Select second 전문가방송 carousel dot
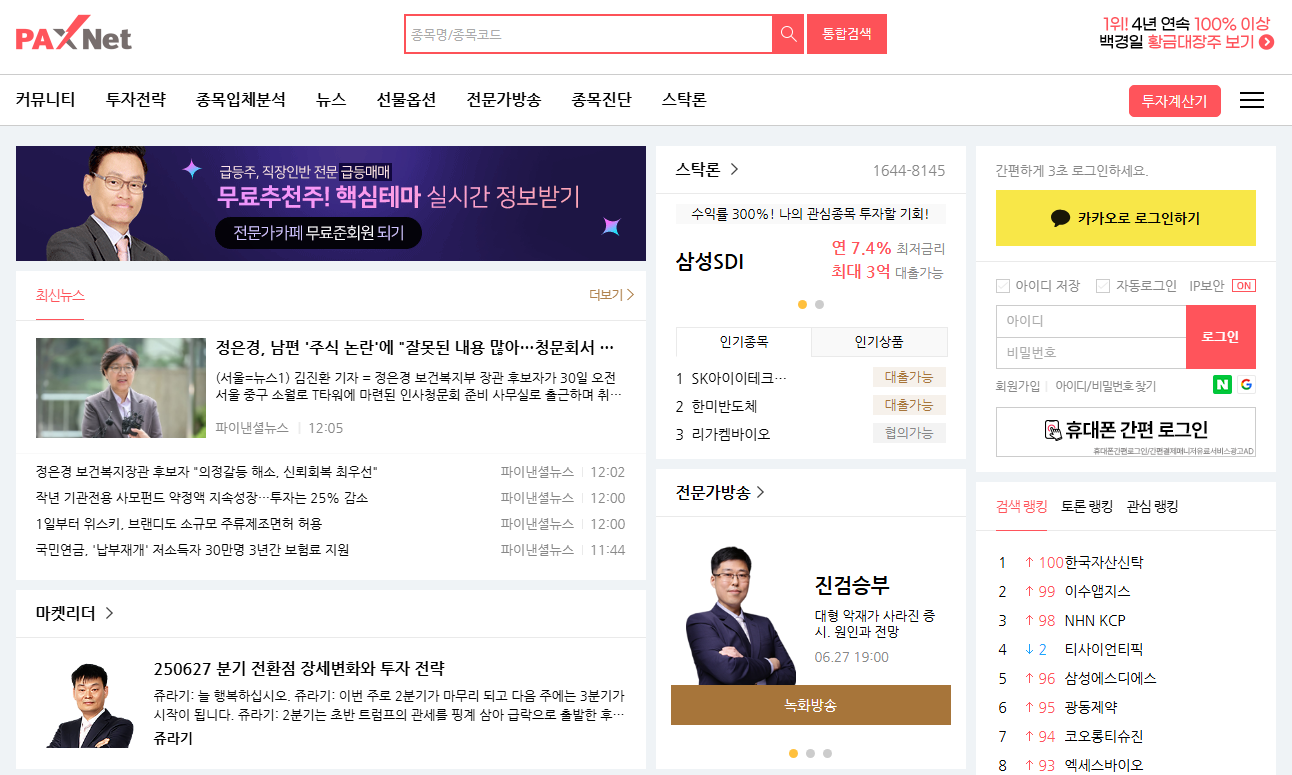 (x=810, y=753)
